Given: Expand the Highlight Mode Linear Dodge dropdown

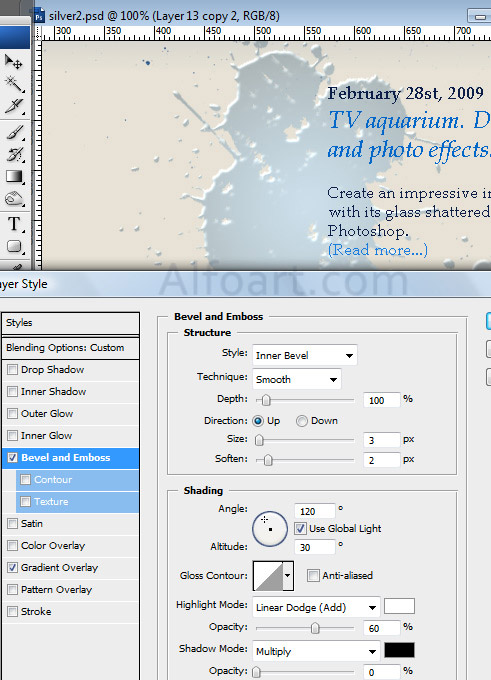Looking at the screenshot, I should coord(316,608).
